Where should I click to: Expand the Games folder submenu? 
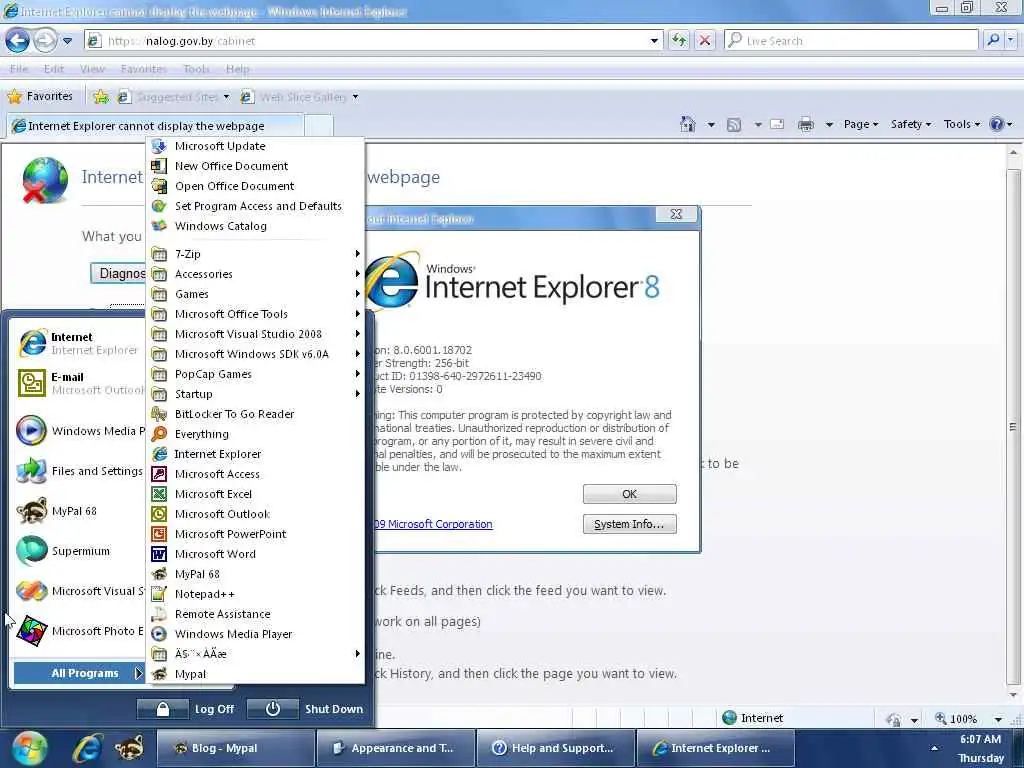pyautogui.click(x=255, y=294)
